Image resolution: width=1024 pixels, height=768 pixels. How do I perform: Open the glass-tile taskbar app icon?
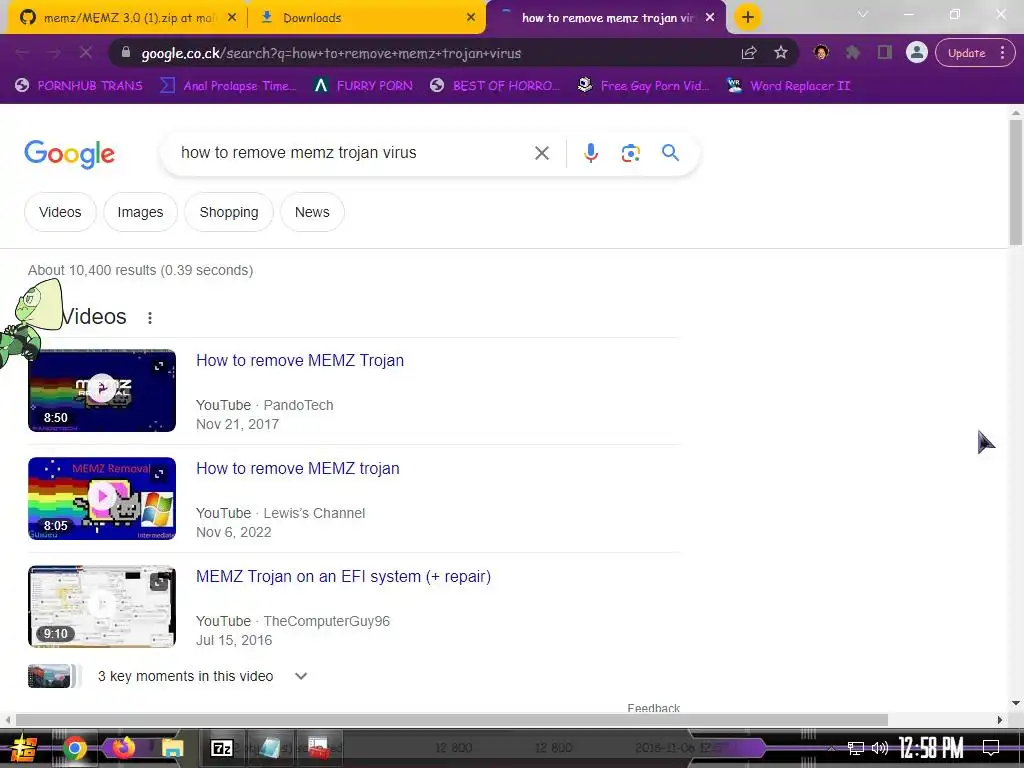269,748
